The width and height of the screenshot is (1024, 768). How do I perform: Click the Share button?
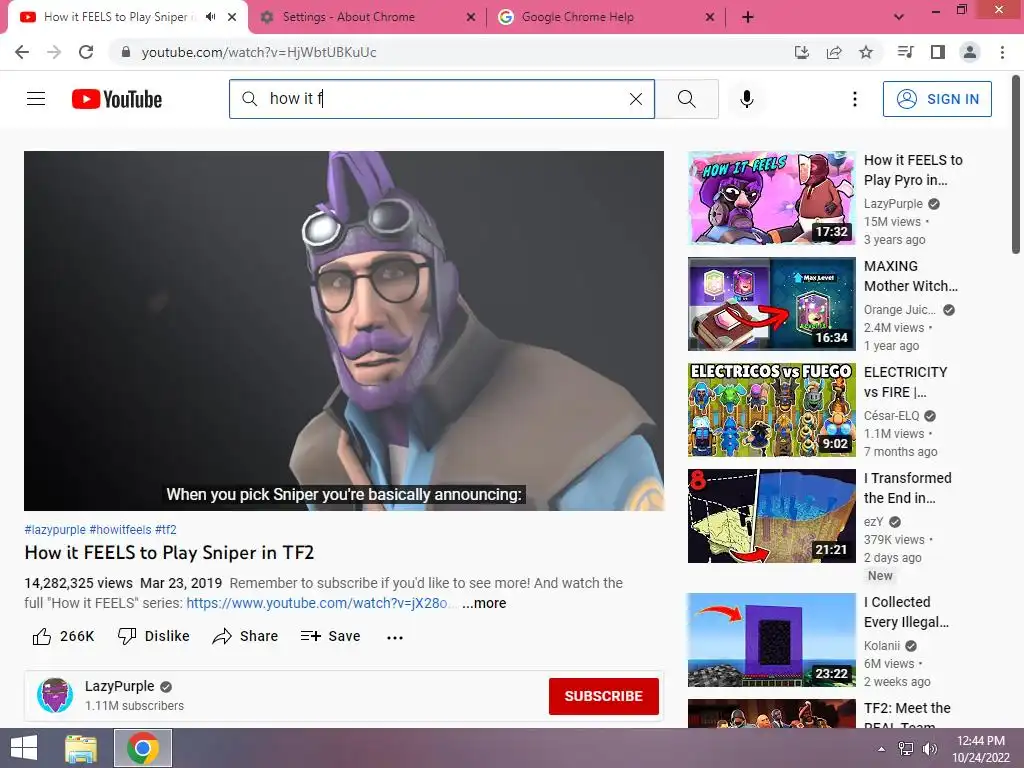point(245,636)
